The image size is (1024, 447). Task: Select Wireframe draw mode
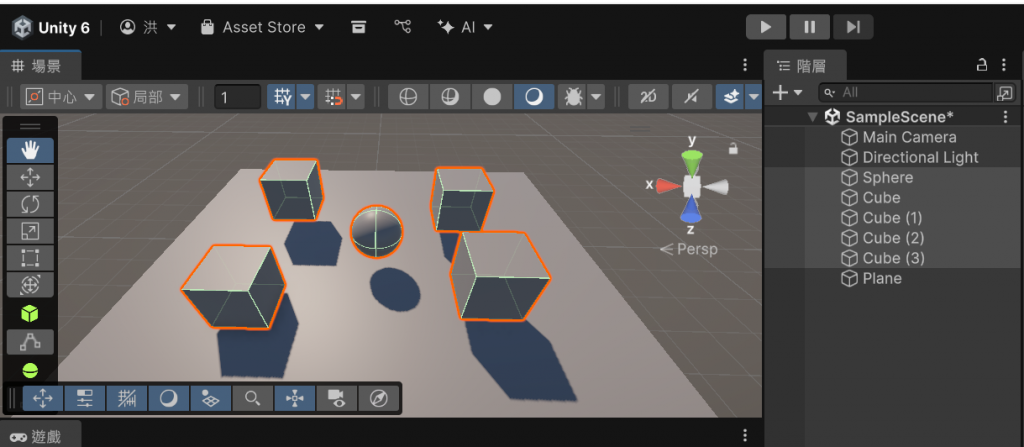click(x=408, y=97)
